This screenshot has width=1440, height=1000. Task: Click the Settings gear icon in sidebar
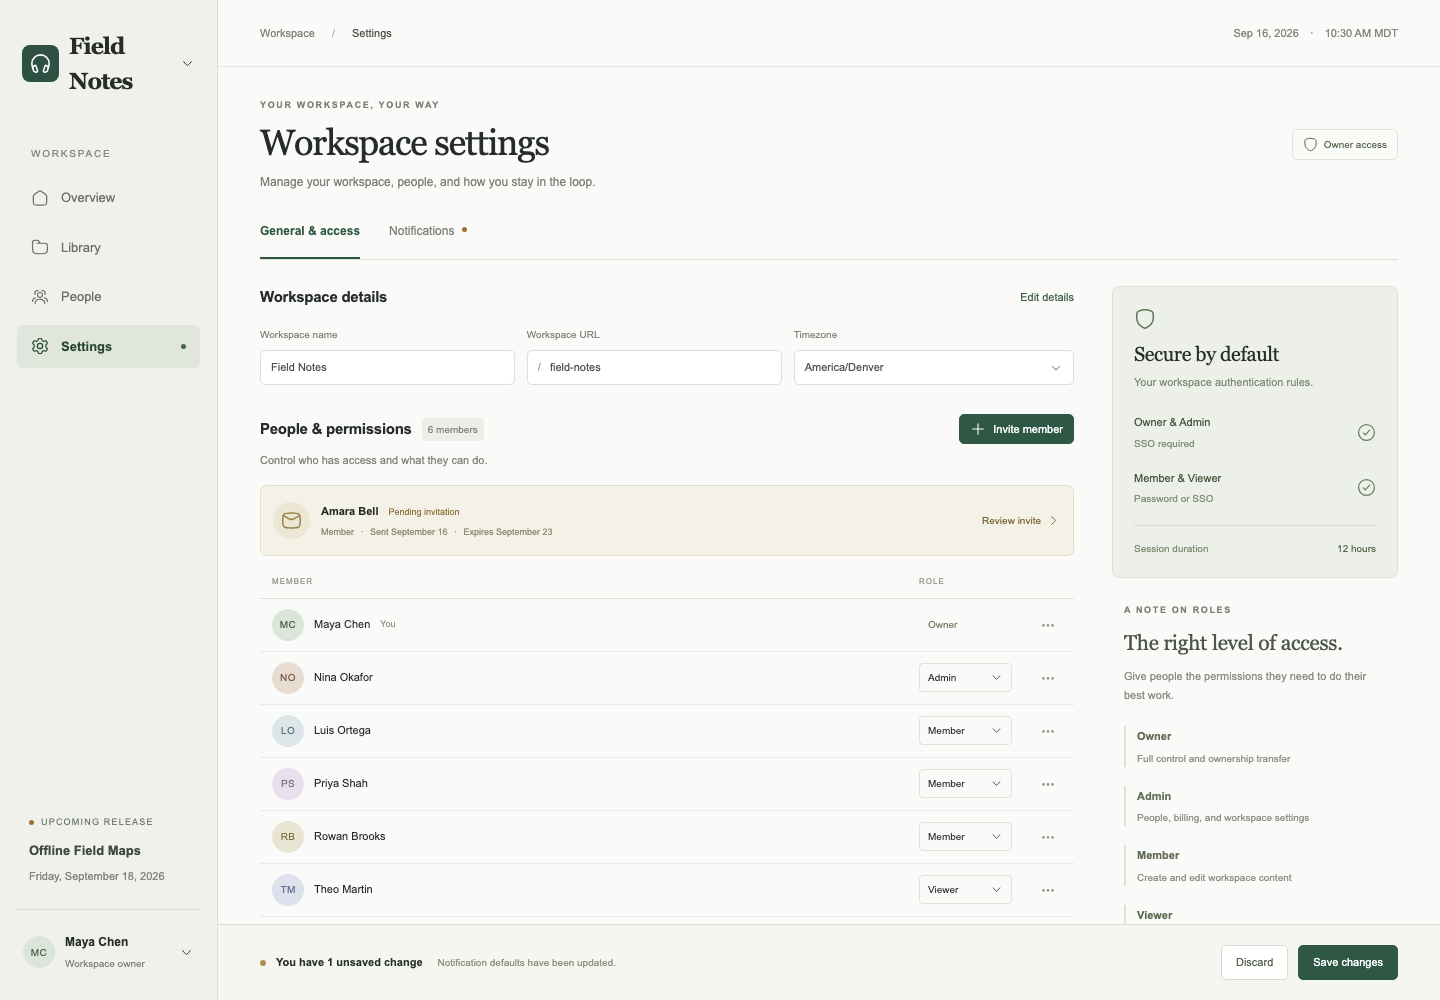point(40,346)
